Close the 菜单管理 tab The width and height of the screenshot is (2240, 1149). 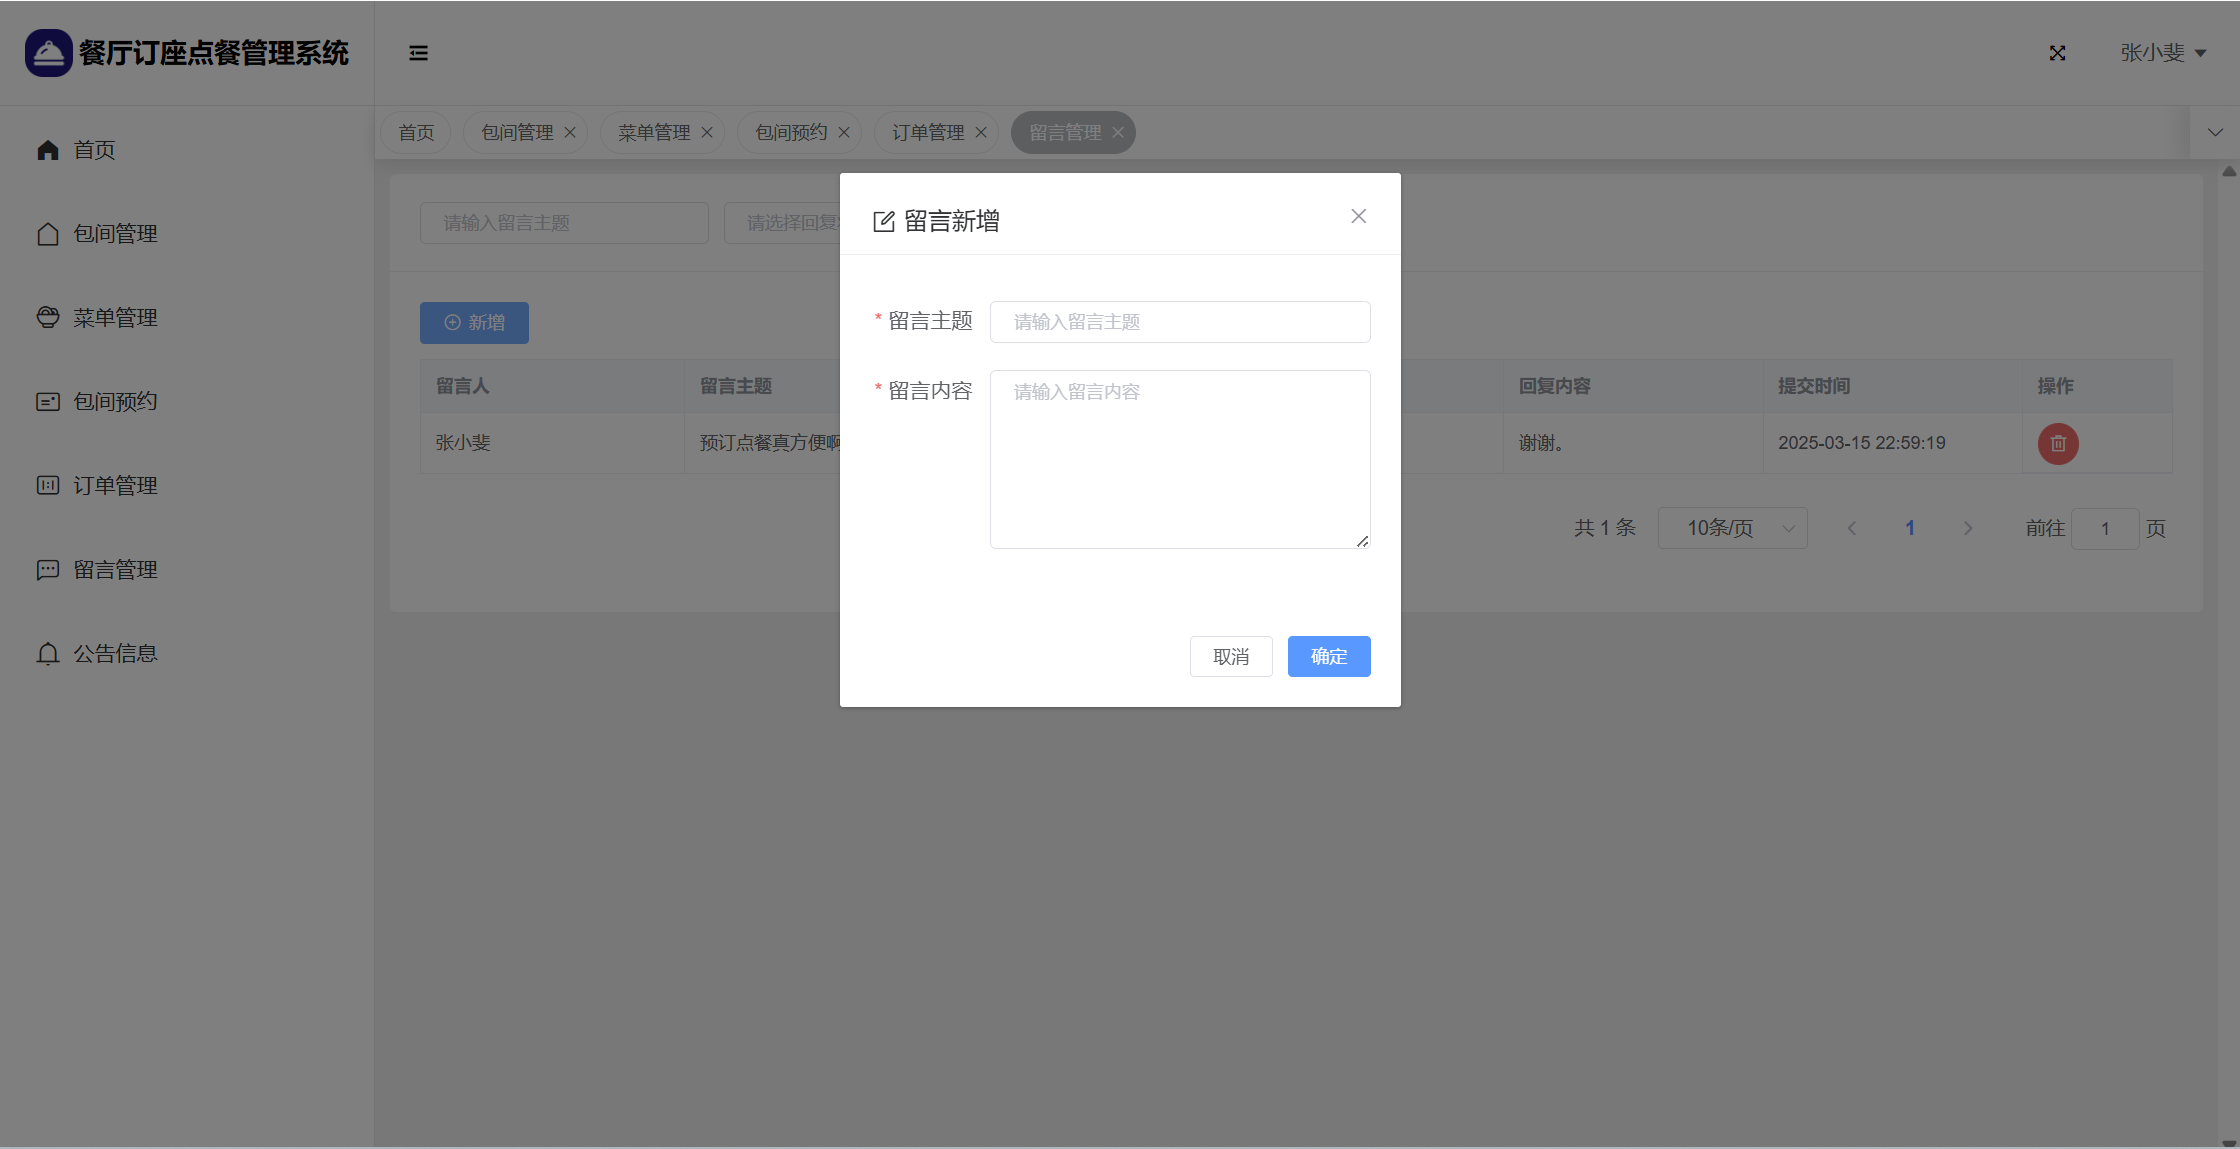[707, 132]
